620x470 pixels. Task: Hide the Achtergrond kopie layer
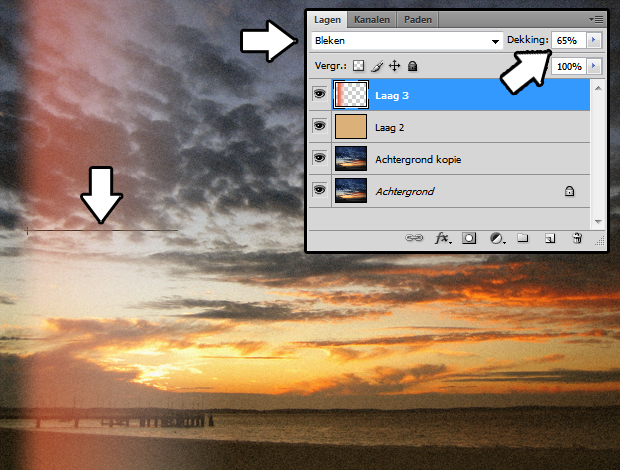click(x=320, y=158)
